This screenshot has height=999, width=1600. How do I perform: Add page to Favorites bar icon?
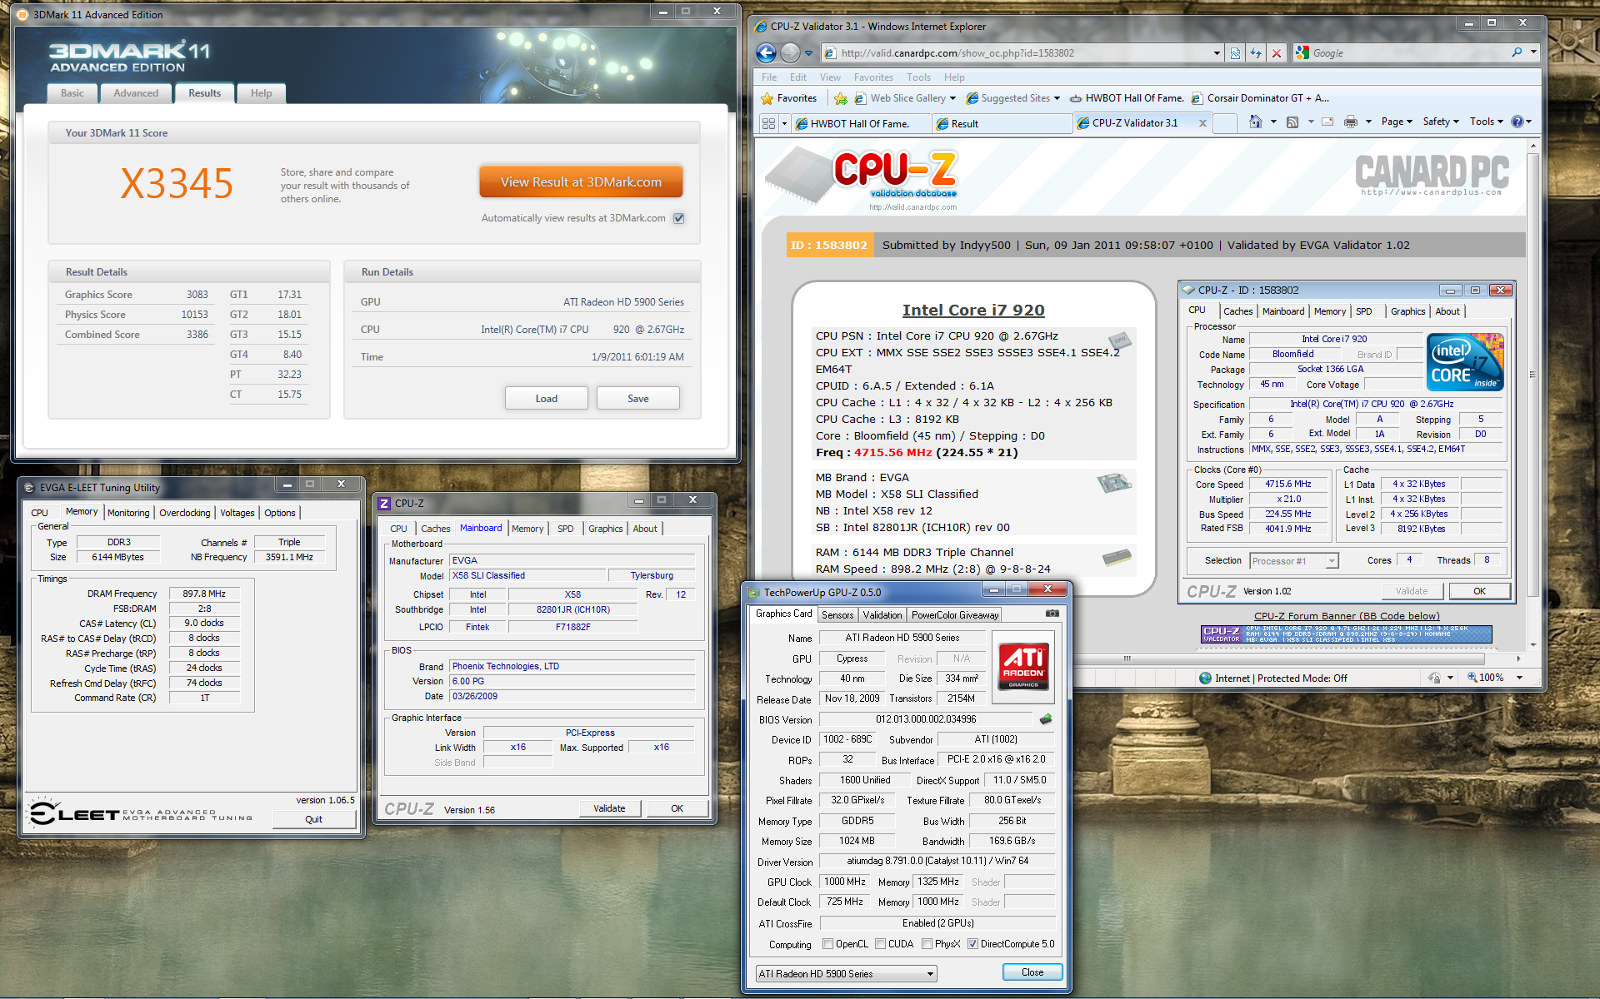[840, 98]
